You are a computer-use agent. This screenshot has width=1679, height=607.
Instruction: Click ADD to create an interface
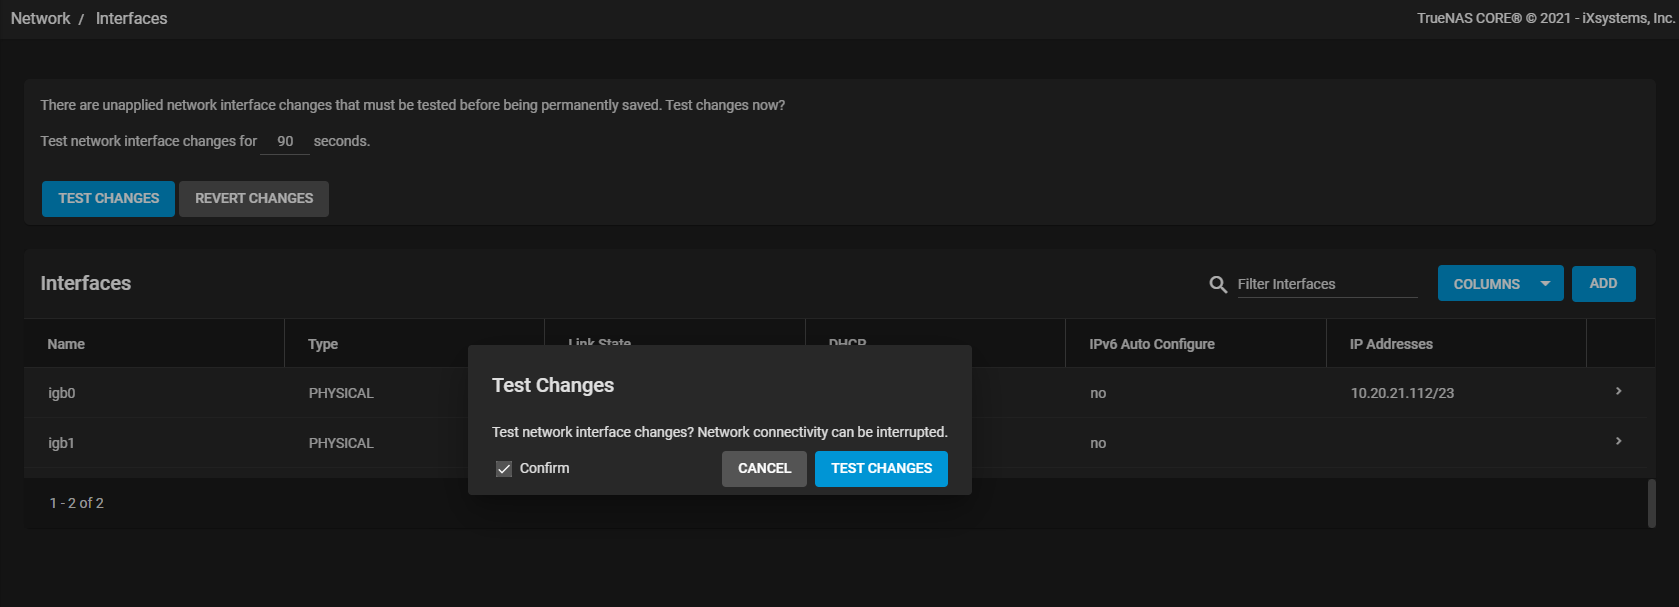point(1603,284)
